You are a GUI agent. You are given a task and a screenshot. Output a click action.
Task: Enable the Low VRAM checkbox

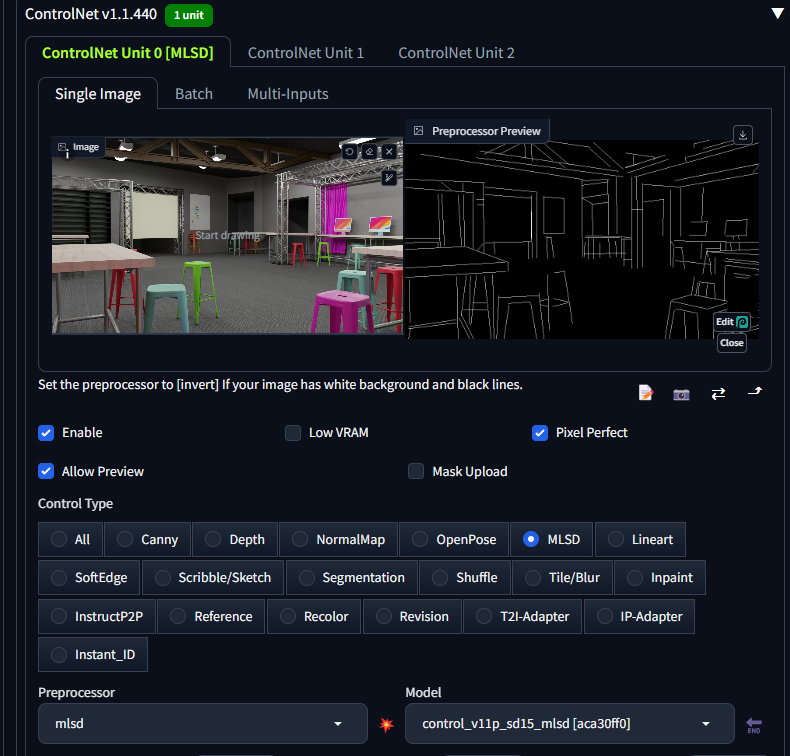click(293, 433)
